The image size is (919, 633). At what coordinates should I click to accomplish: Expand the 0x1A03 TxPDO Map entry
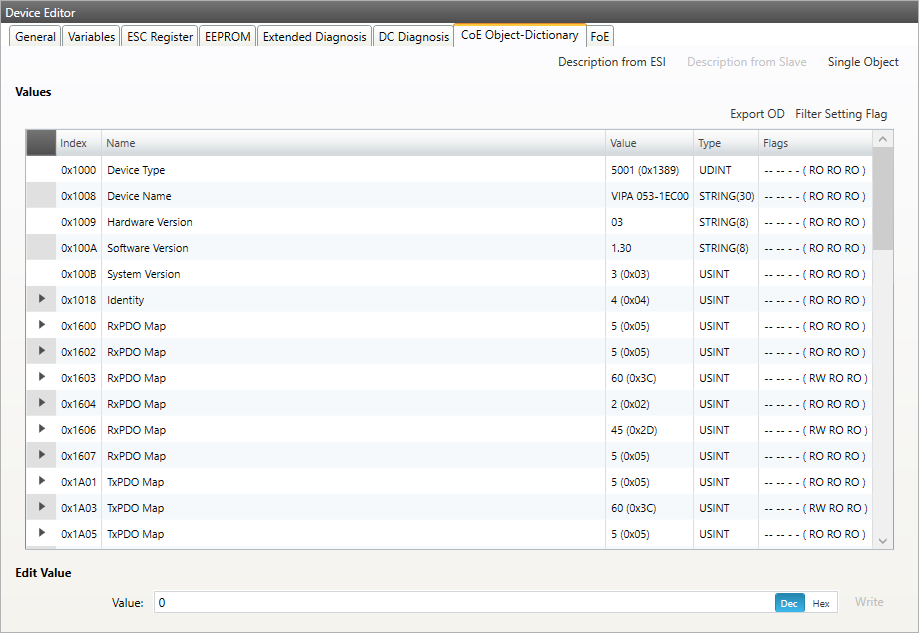click(42, 508)
